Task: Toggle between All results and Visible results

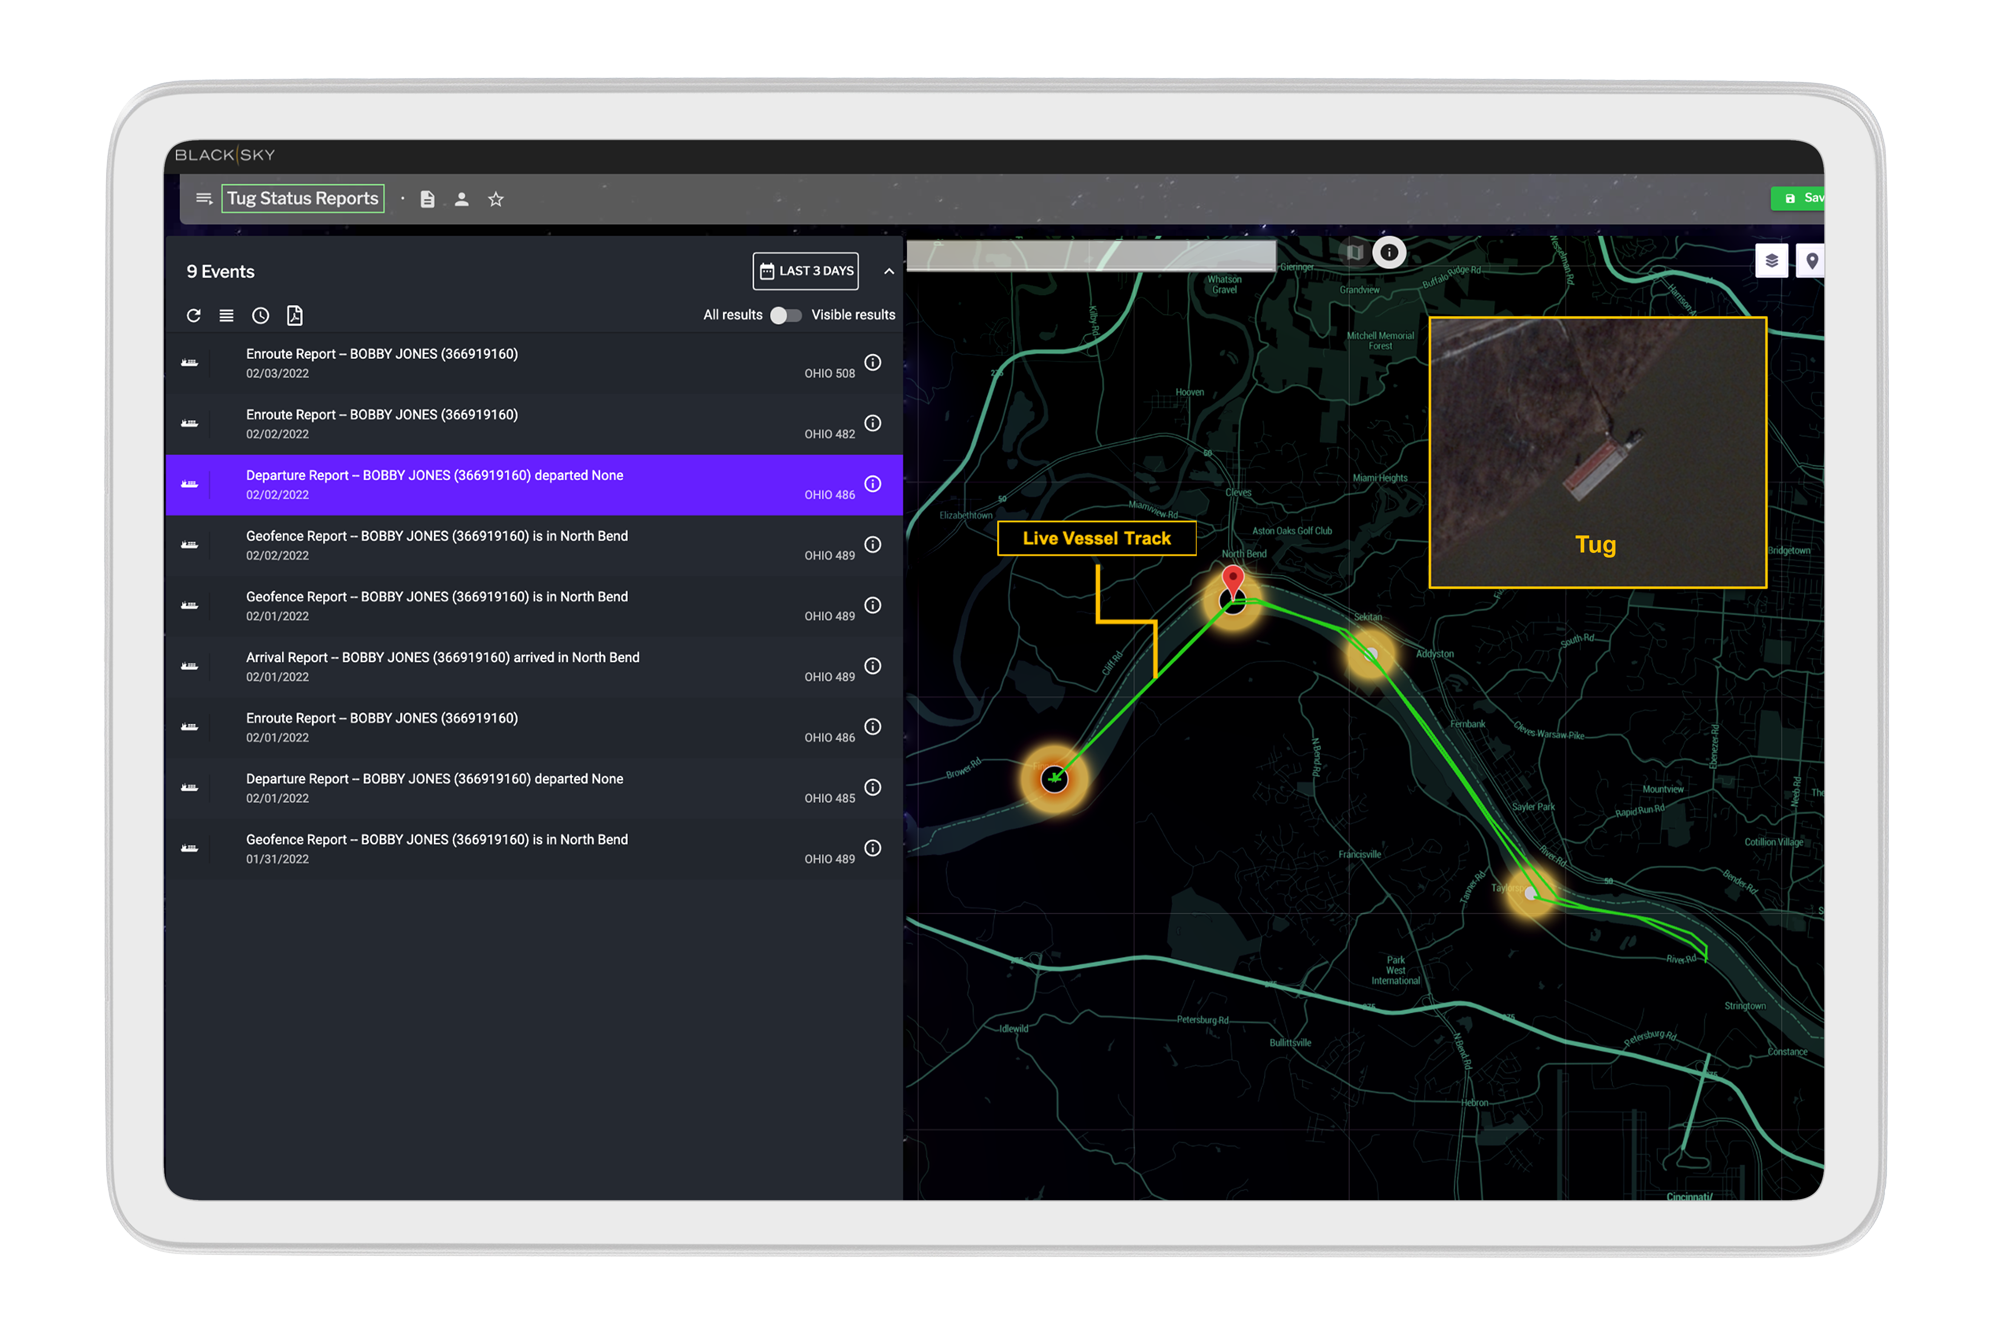Action: pos(785,315)
